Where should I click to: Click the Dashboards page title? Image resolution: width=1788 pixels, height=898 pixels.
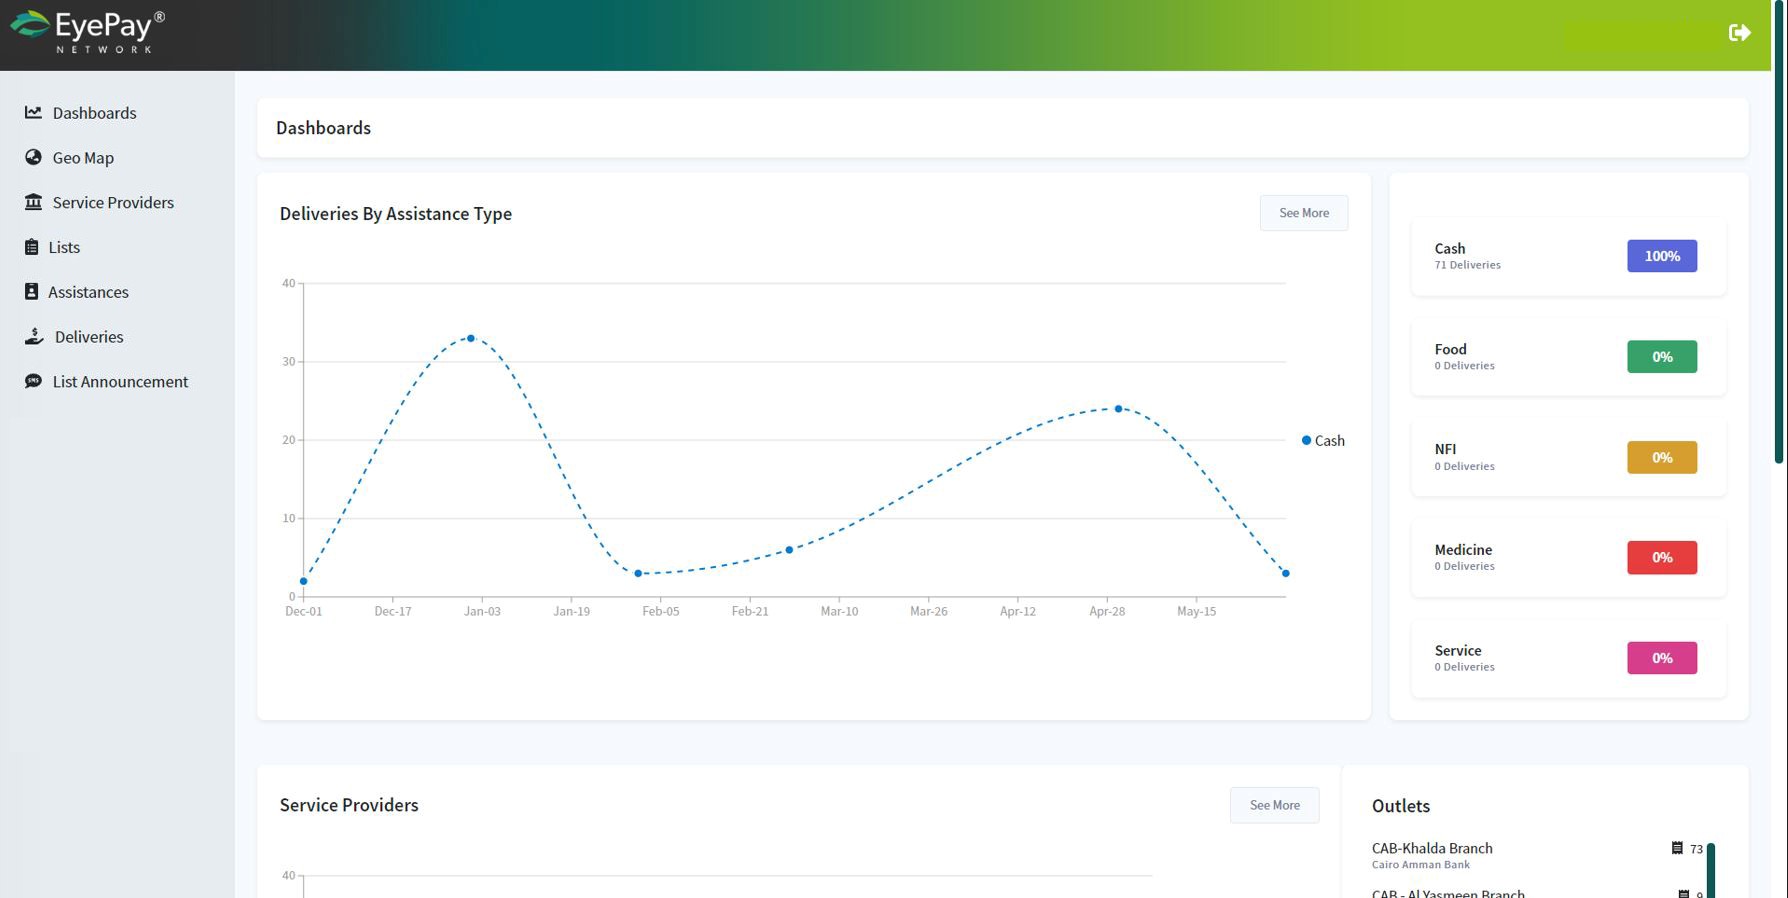(323, 128)
